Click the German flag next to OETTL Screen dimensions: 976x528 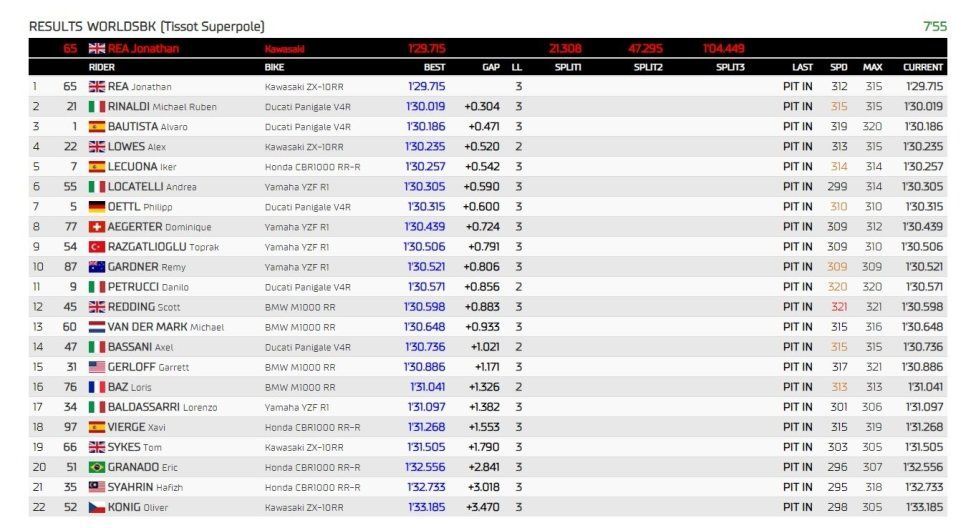point(96,207)
